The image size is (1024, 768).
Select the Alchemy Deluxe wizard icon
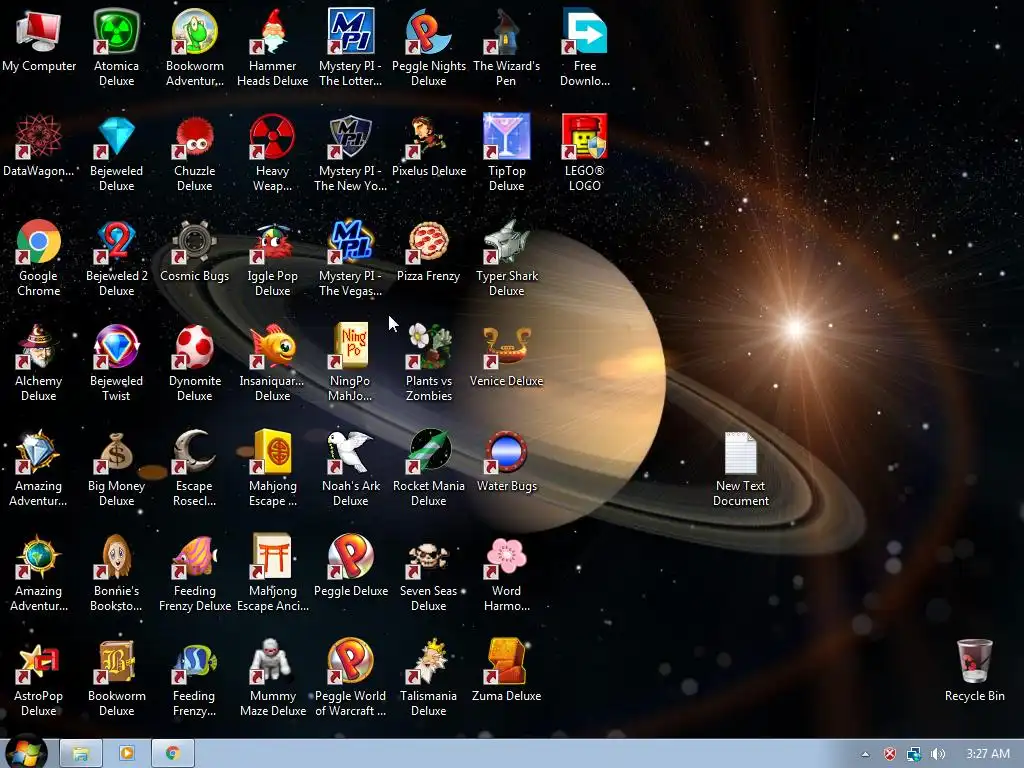click(x=39, y=347)
